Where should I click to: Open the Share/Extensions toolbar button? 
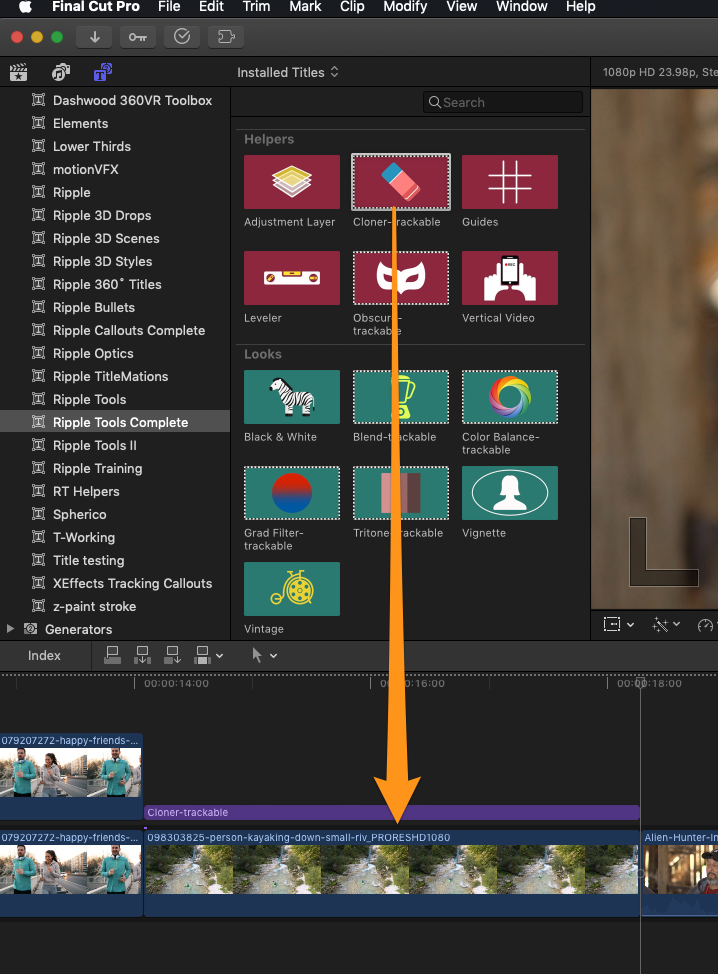tap(226, 37)
